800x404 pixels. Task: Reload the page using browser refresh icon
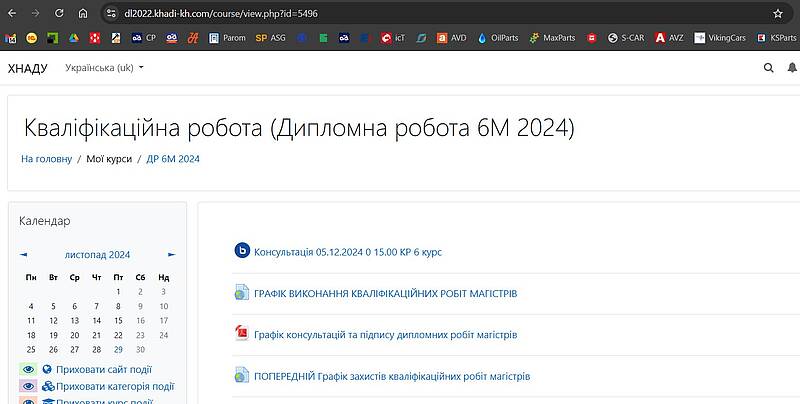pyautogui.click(x=59, y=13)
